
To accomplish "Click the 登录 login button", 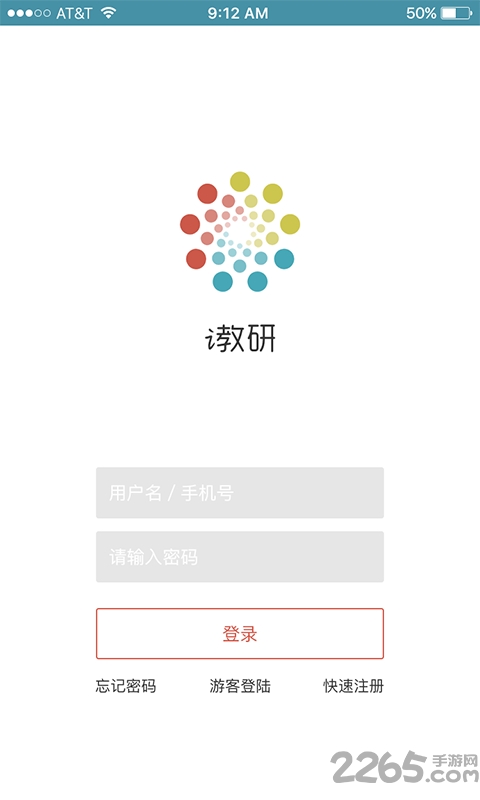I will tap(240, 634).
